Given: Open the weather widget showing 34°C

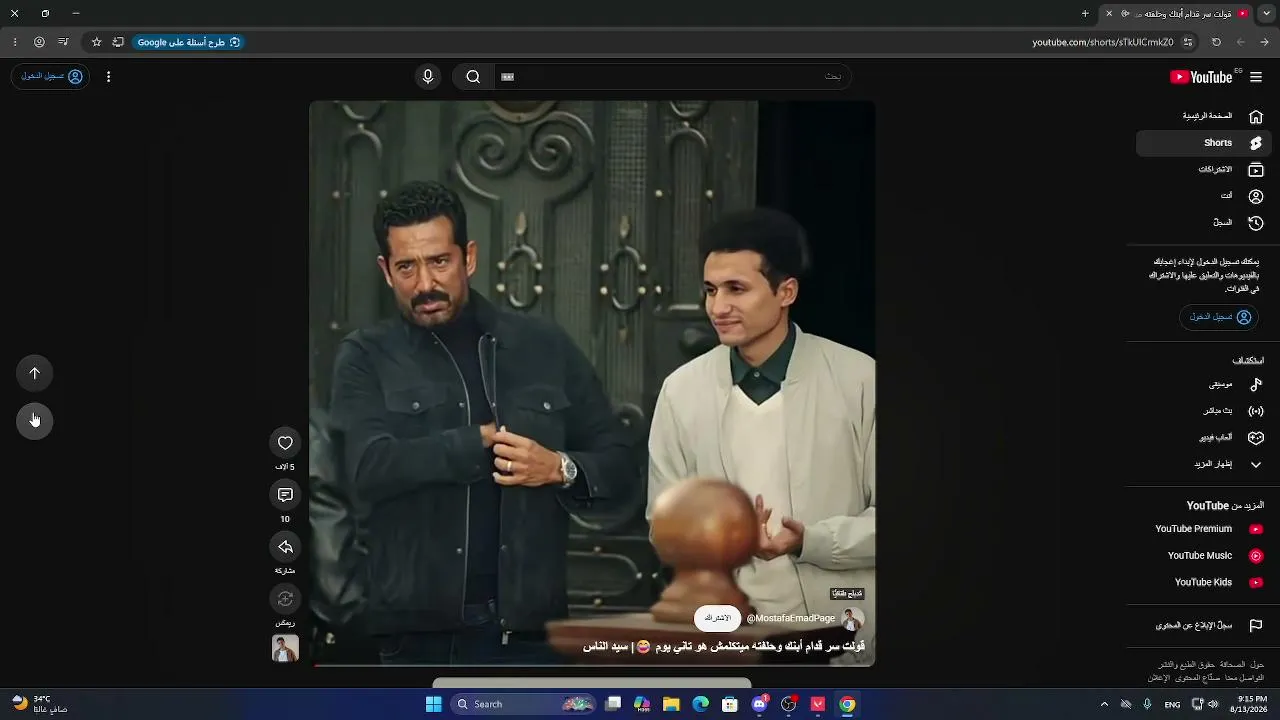Looking at the screenshot, I should (40, 704).
